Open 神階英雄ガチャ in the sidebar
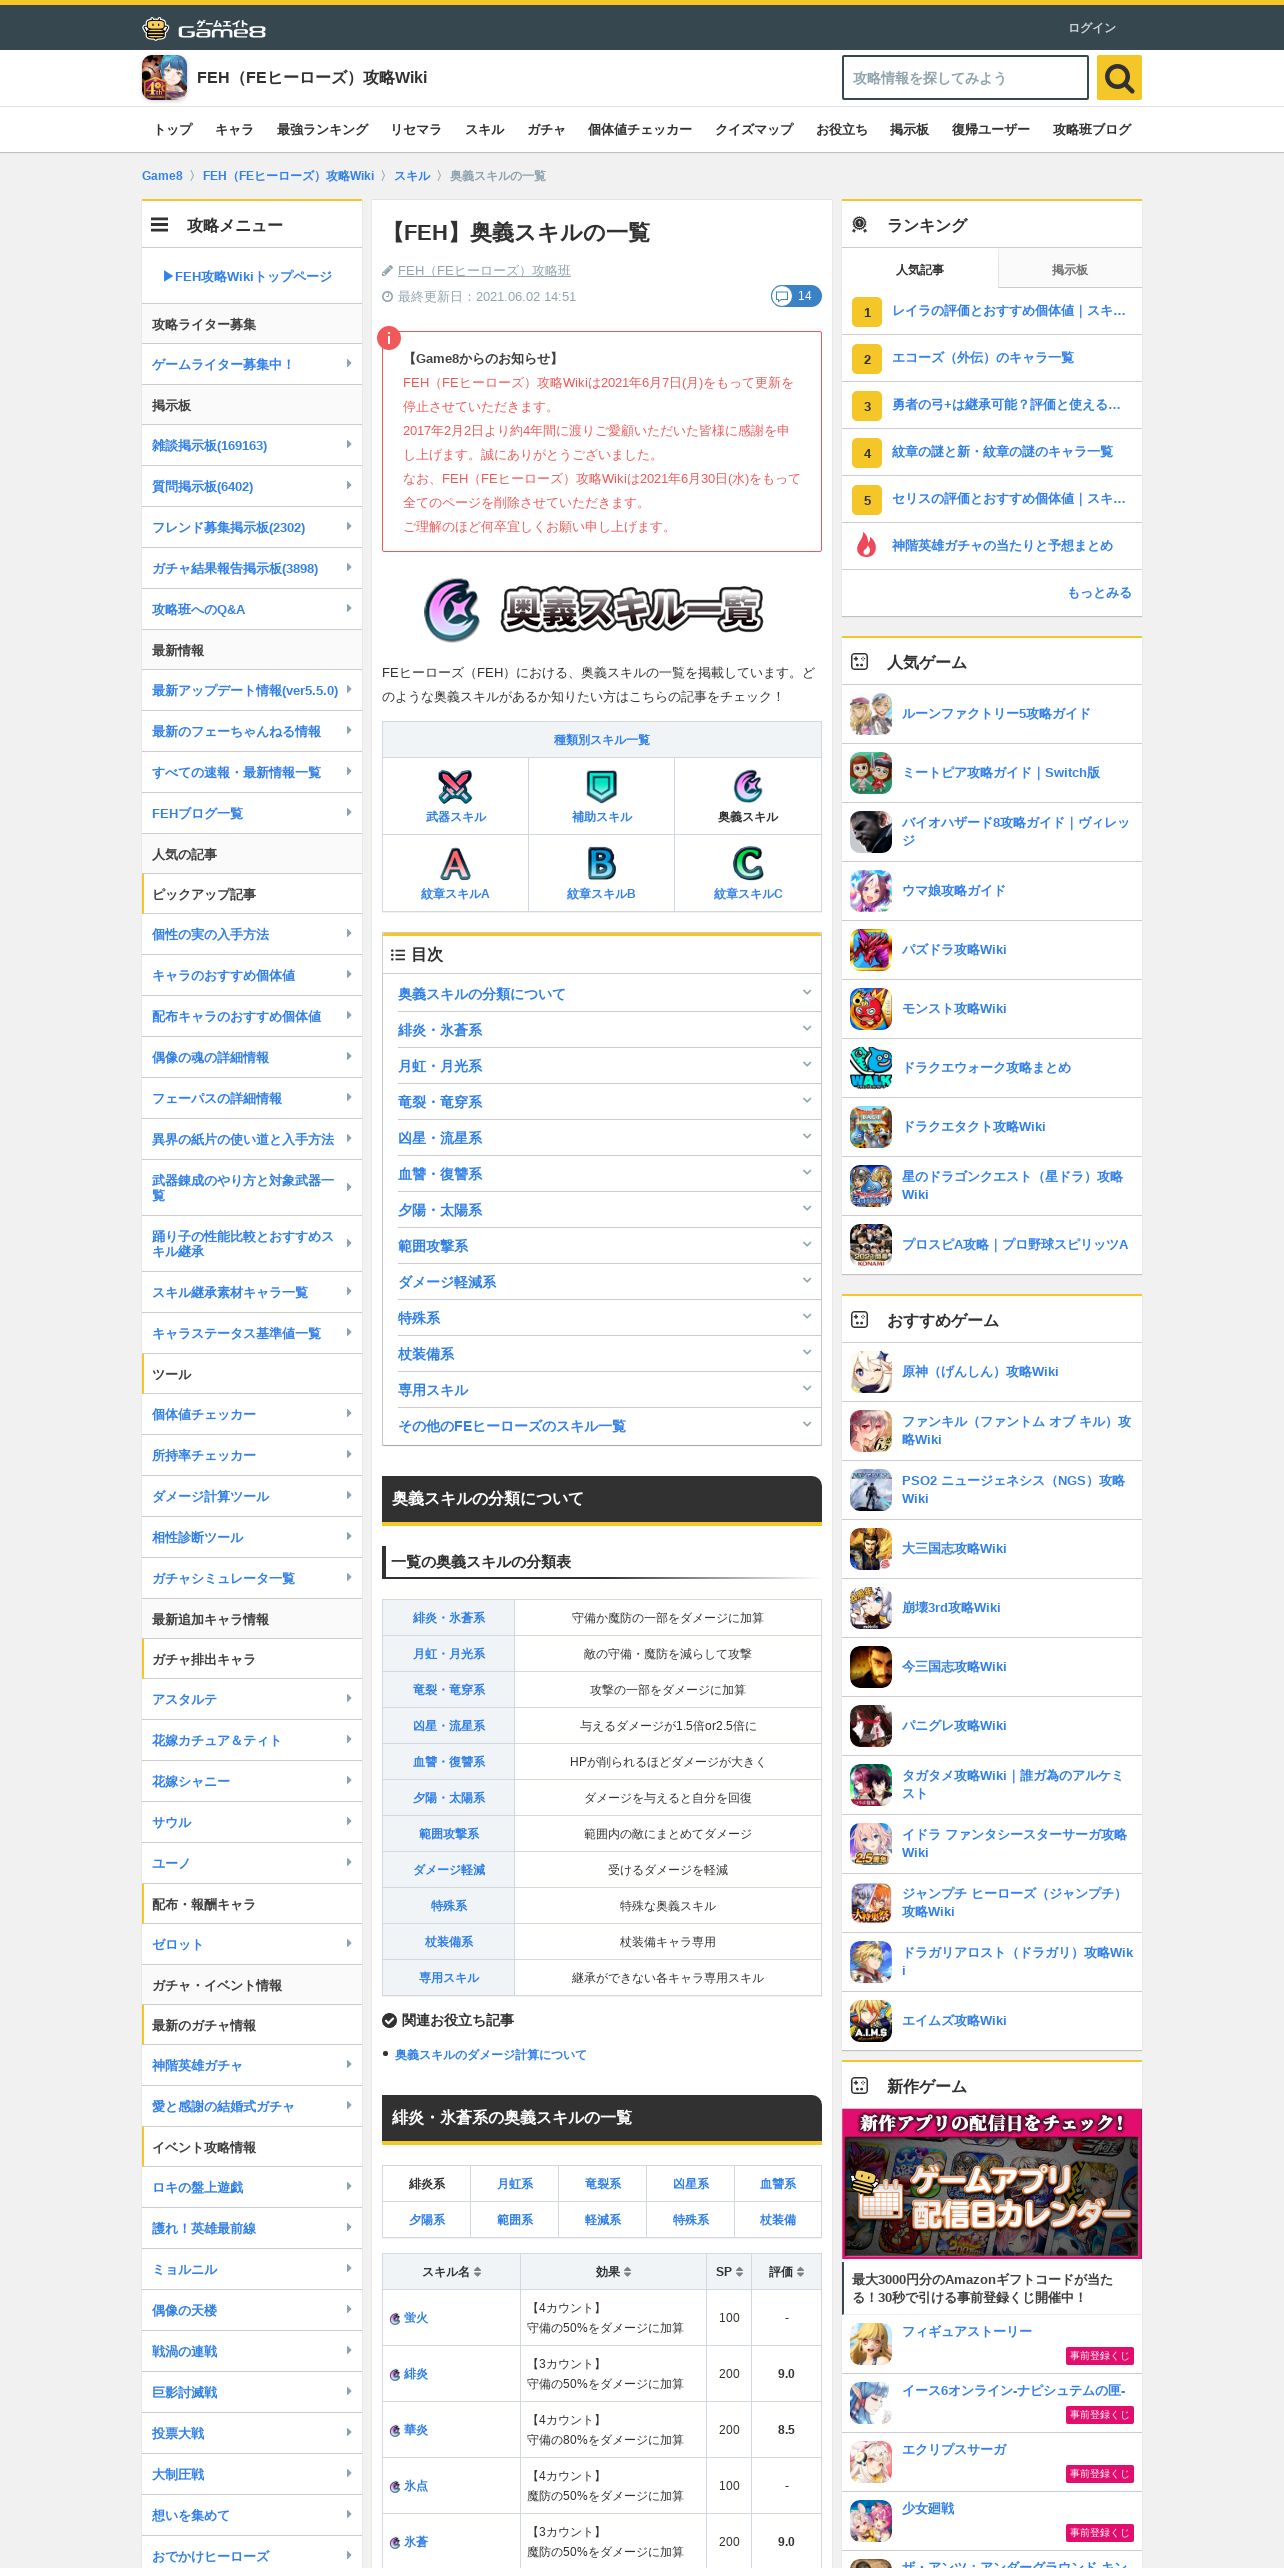Screen dimensions: 1284x2568 coord(252,2065)
